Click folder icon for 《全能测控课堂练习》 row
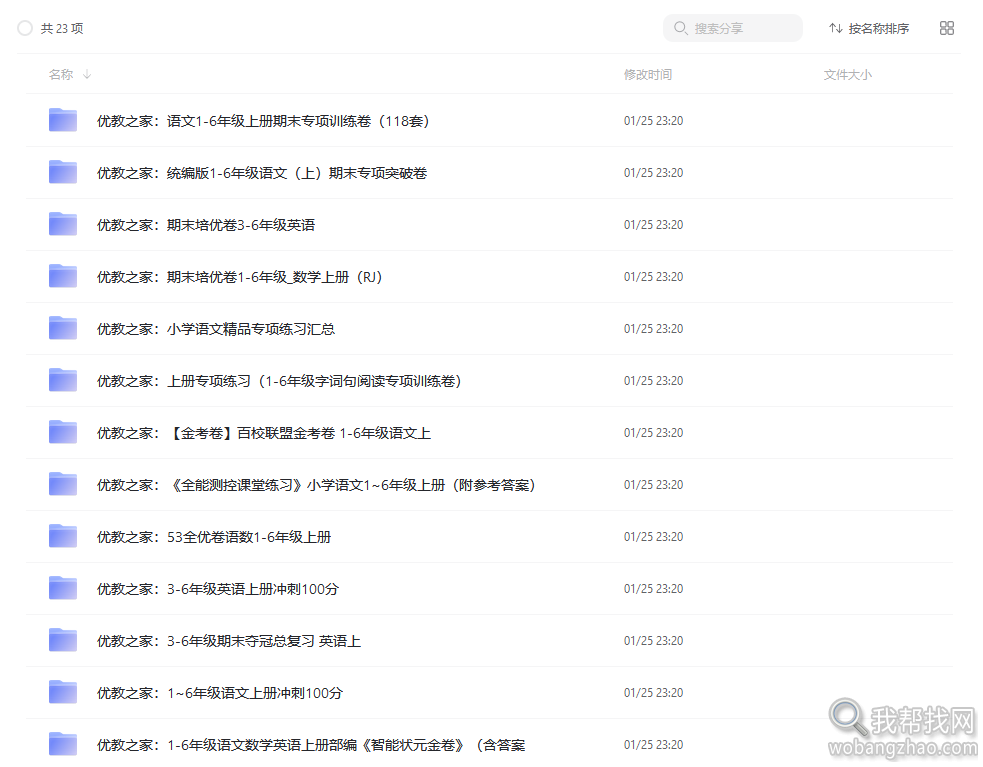The height and width of the screenshot is (767, 983). point(63,484)
